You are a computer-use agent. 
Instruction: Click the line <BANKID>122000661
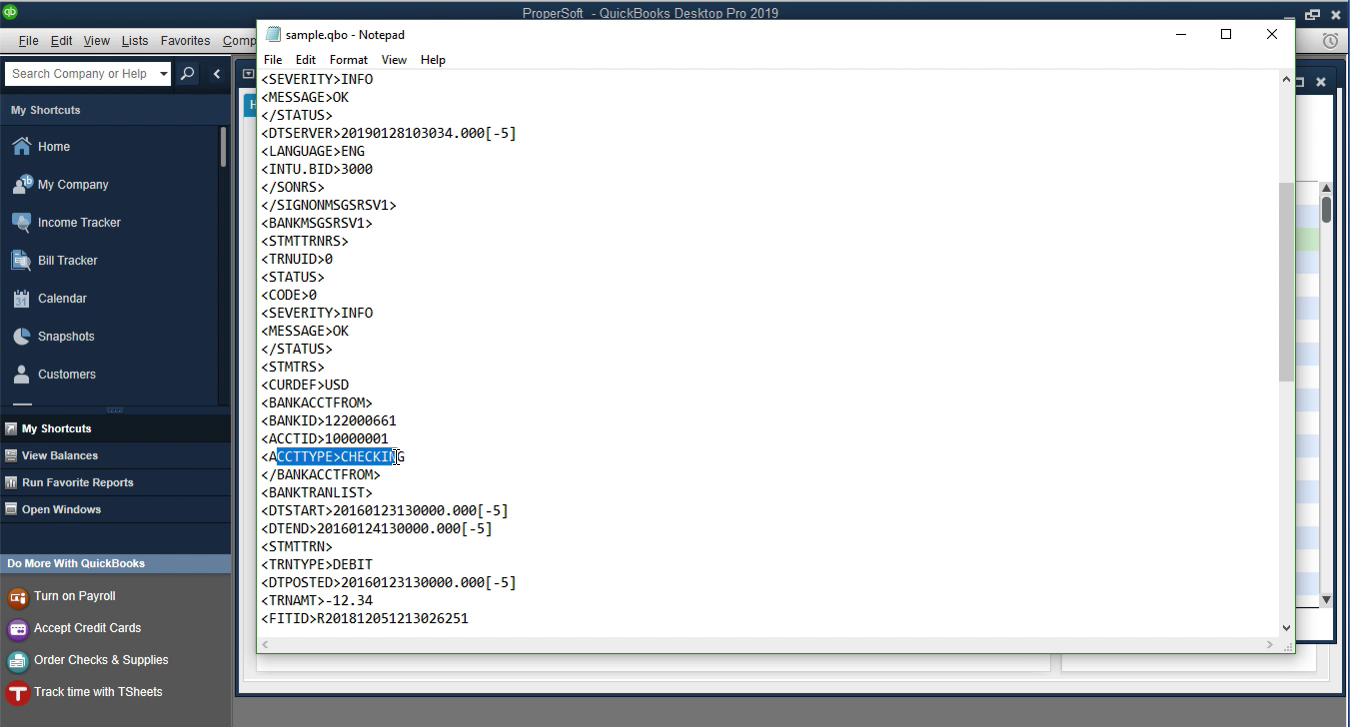point(329,421)
